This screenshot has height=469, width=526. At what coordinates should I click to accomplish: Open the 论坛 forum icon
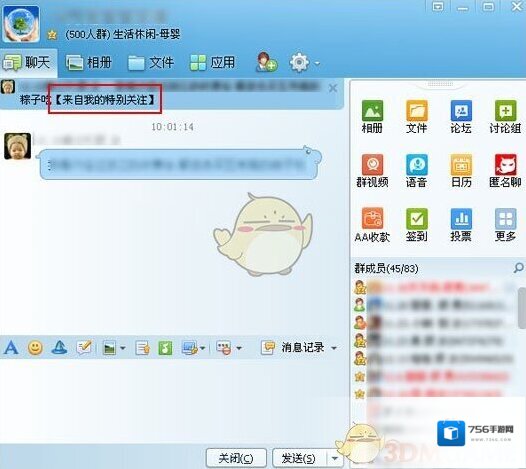pos(461,116)
